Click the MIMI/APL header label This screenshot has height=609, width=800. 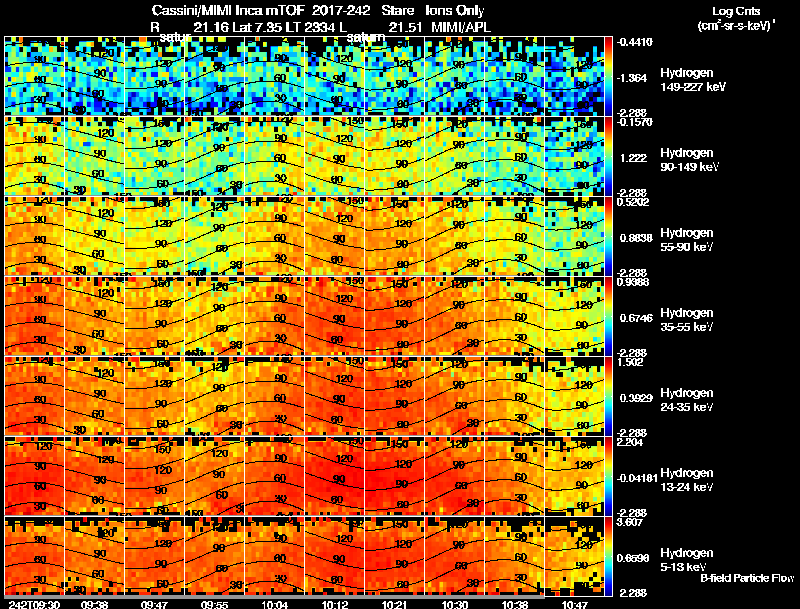pyautogui.click(x=461, y=27)
